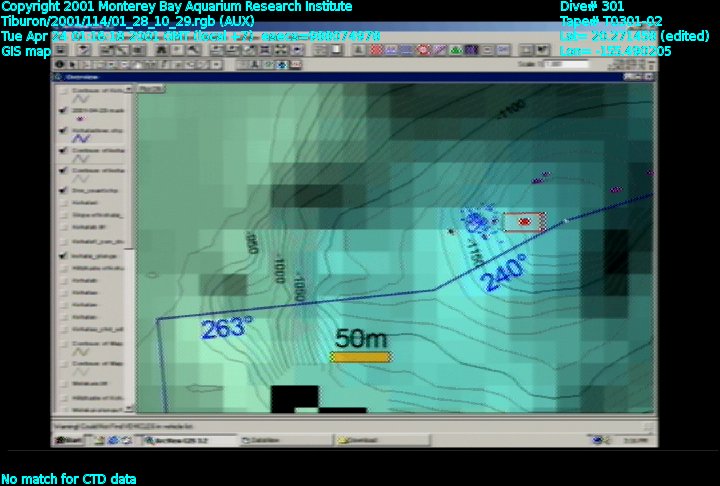Image resolution: width=720 pixels, height=486 pixels.
Task: Click the Add Theme toolbar icon
Action: tap(84, 50)
